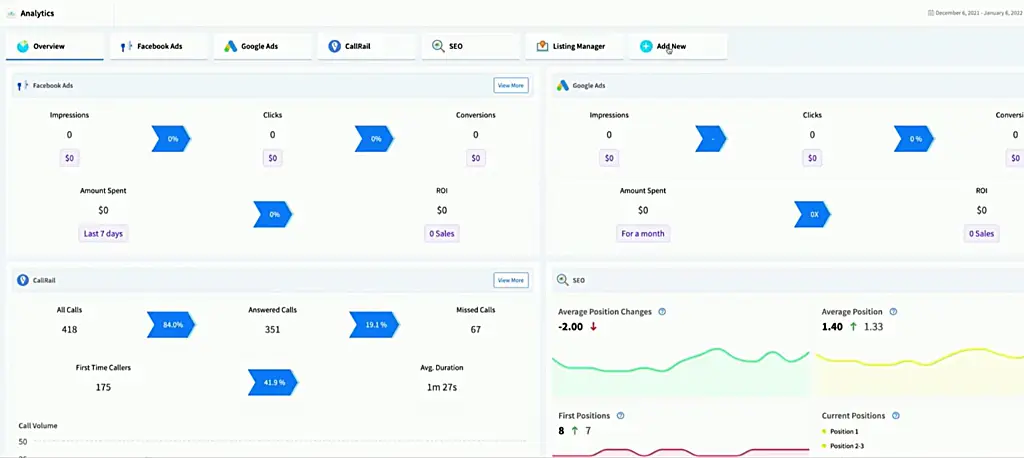
Task: Click the calendar icon by date range
Action: [931, 13]
